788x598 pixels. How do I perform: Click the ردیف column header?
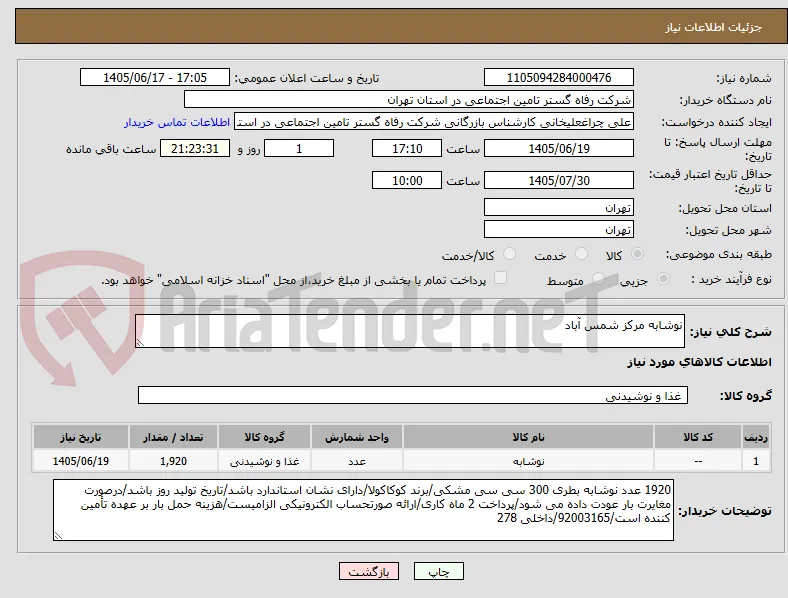[756, 437]
